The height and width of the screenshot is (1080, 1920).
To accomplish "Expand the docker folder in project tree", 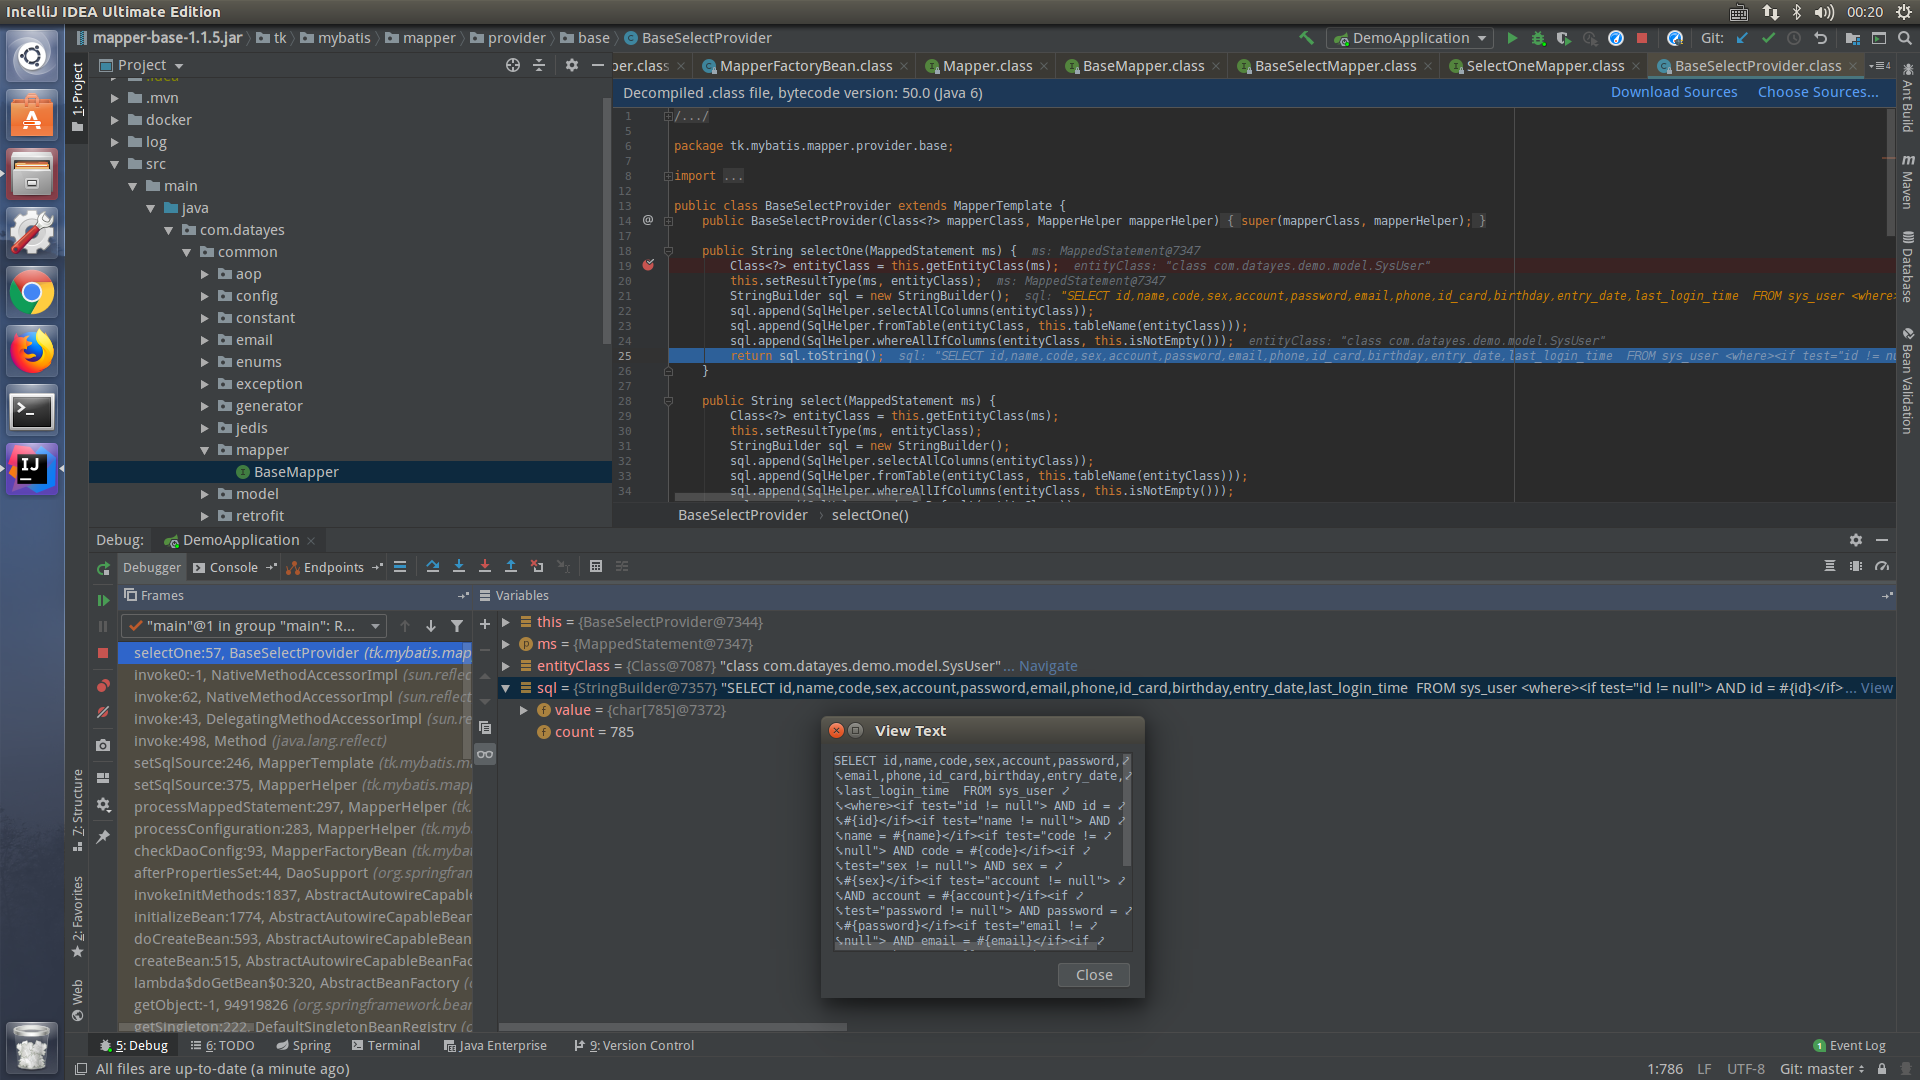I will [115, 120].
